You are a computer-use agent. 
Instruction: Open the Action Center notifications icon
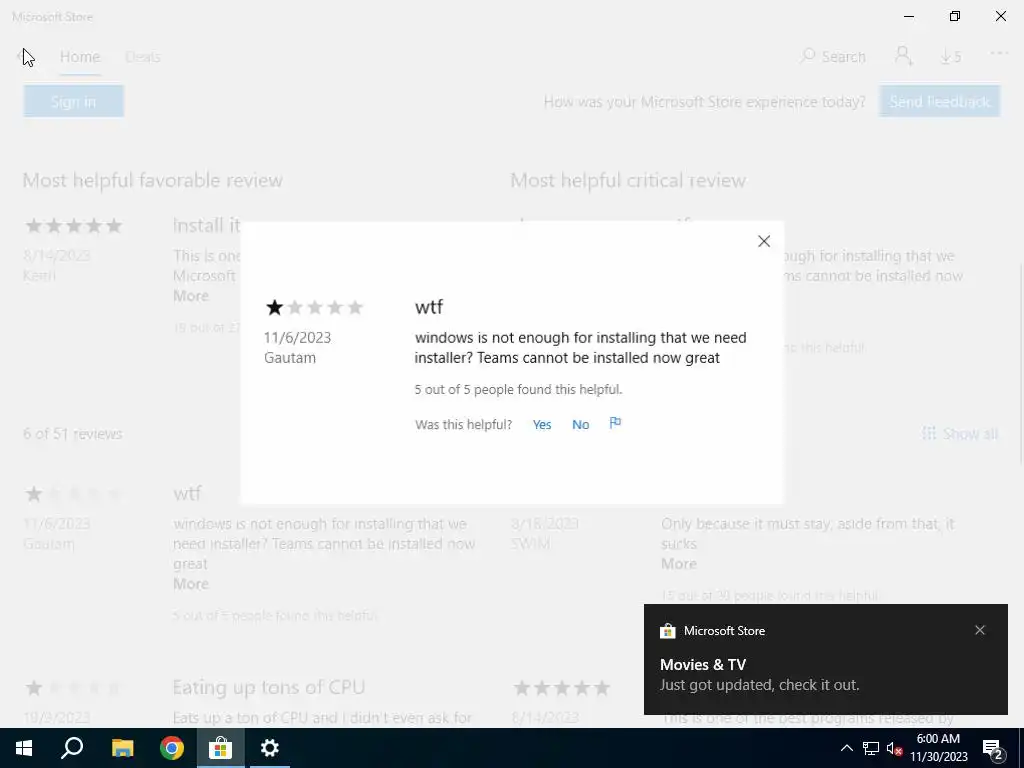pos(993,748)
